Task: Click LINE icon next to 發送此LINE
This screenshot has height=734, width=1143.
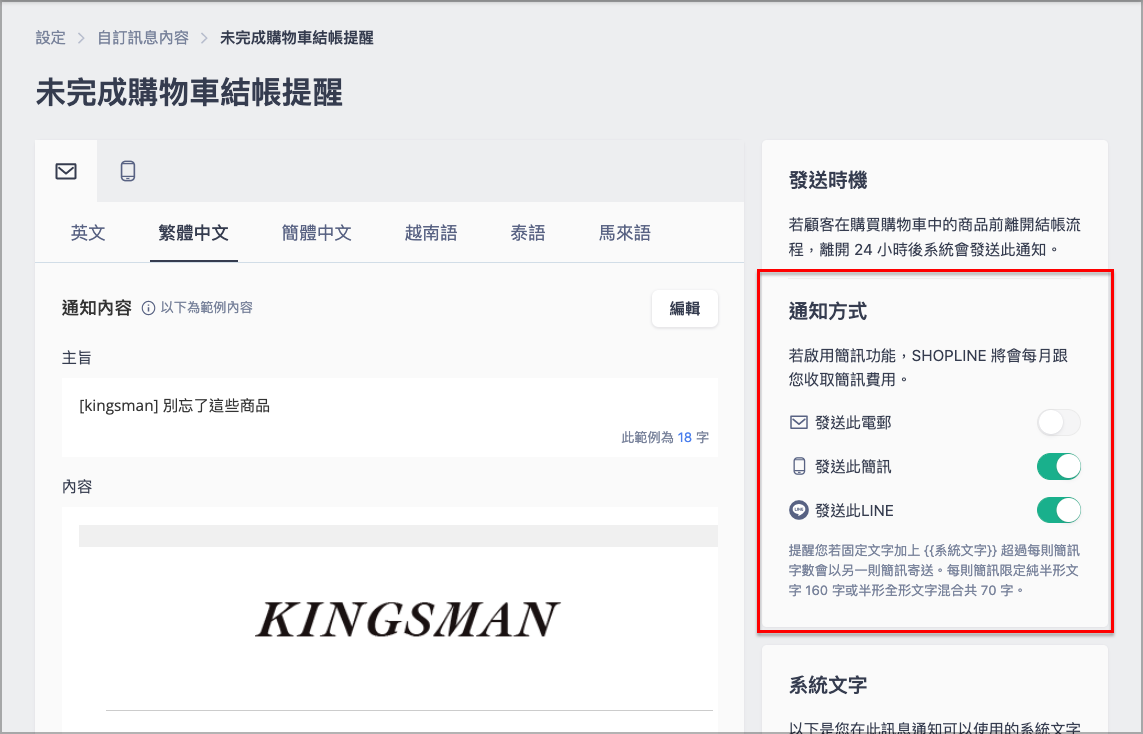Action: (799, 510)
